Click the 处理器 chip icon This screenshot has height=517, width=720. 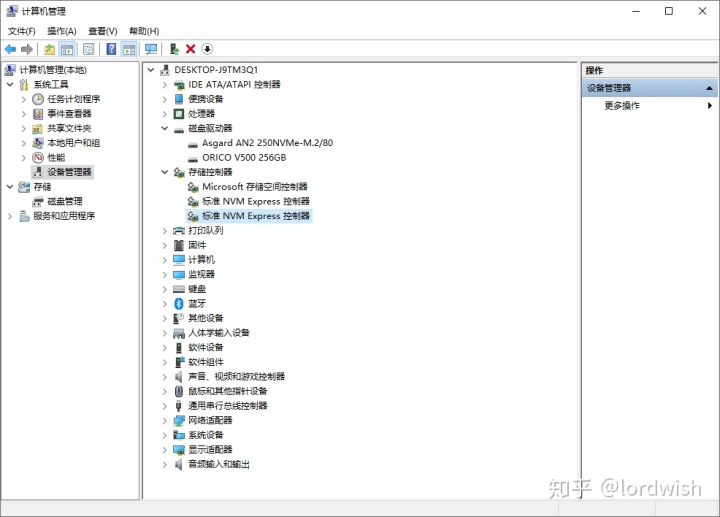179,114
